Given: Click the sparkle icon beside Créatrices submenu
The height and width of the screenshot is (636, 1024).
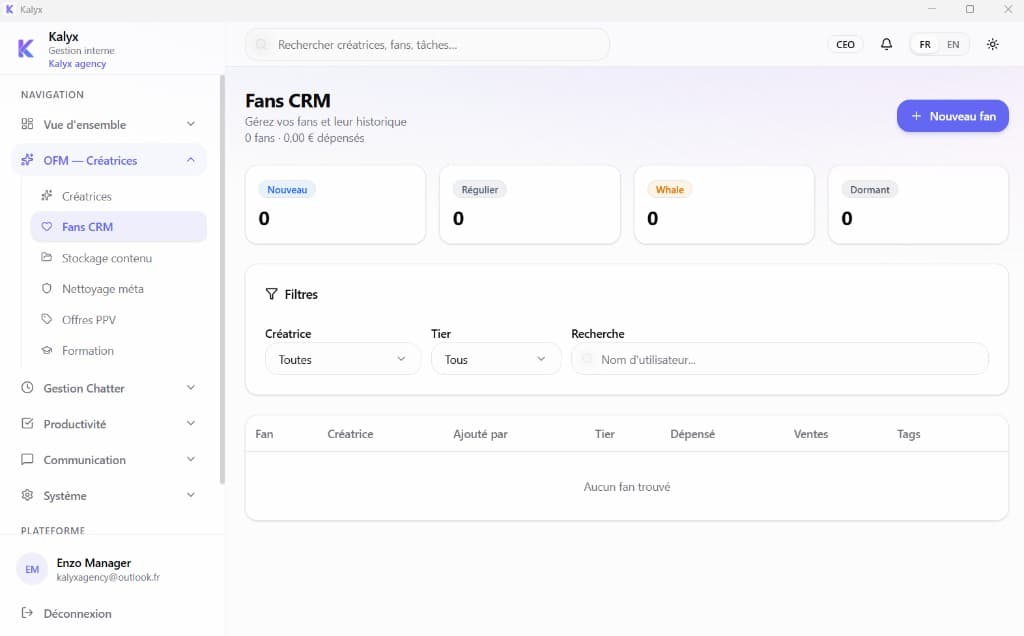Looking at the screenshot, I should (46, 195).
